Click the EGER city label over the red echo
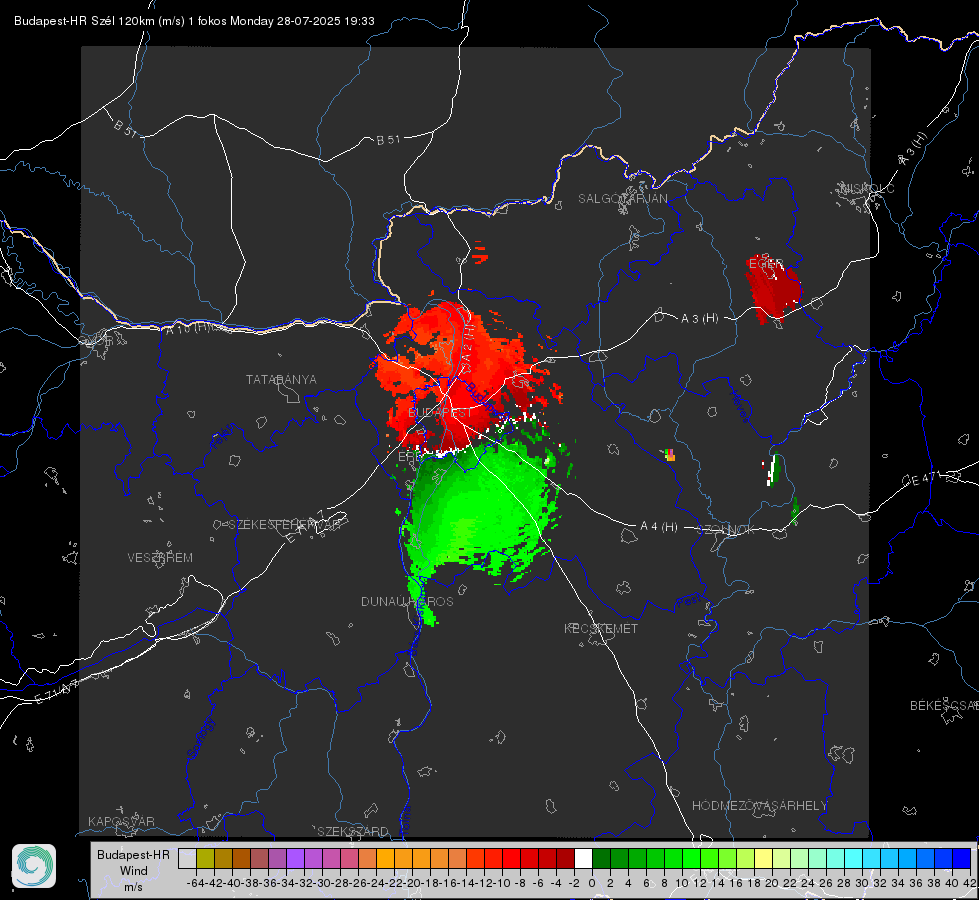 point(766,264)
